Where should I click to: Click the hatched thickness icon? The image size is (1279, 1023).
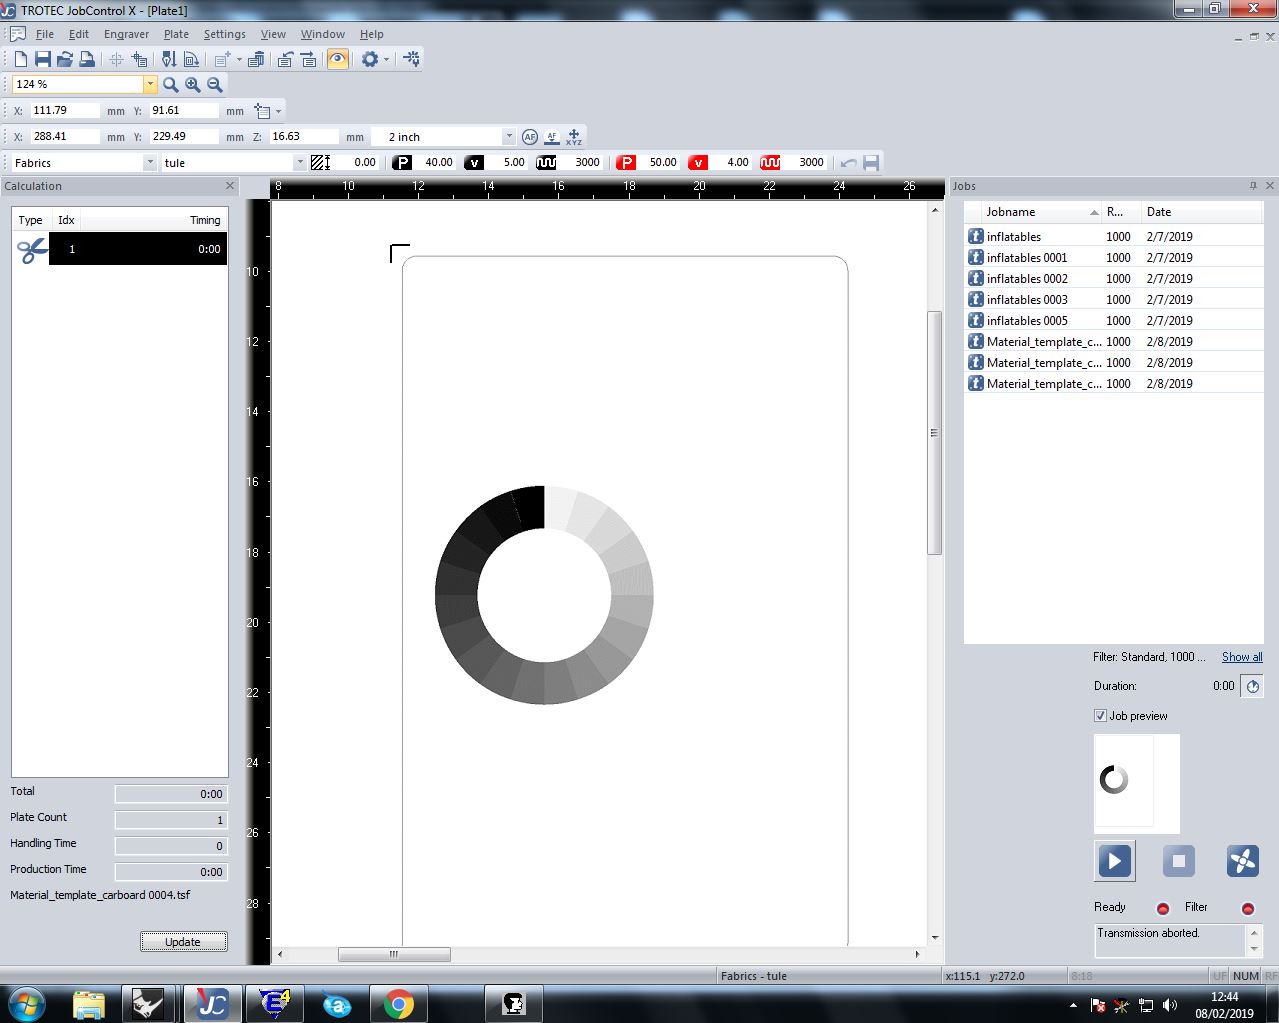[x=320, y=162]
